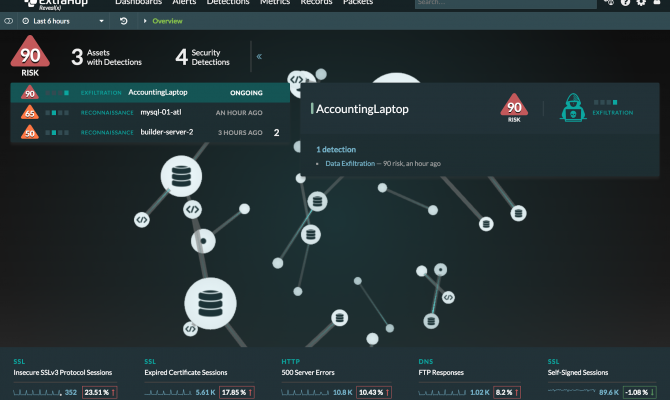Open the Packets menu
This screenshot has height=400, width=670.
(x=358, y=3)
